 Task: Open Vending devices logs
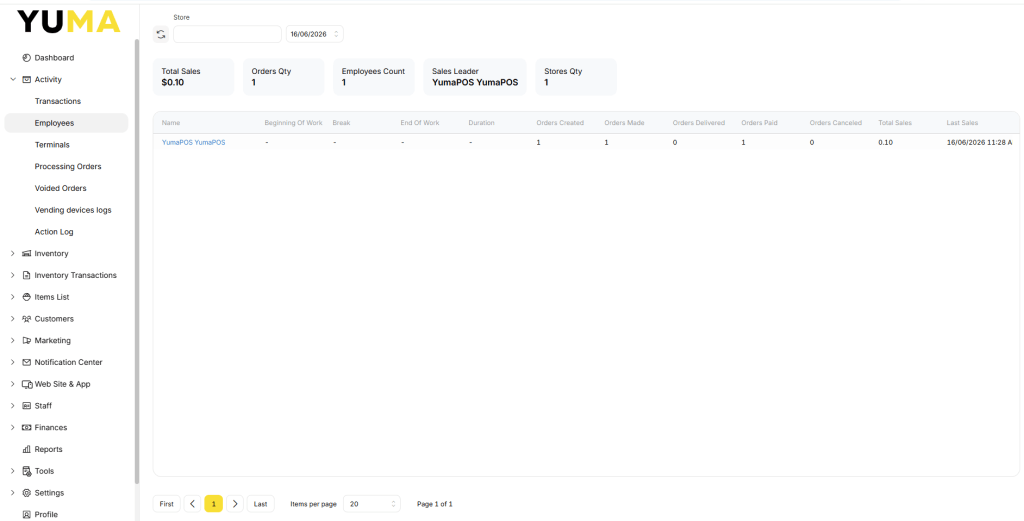pos(73,210)
